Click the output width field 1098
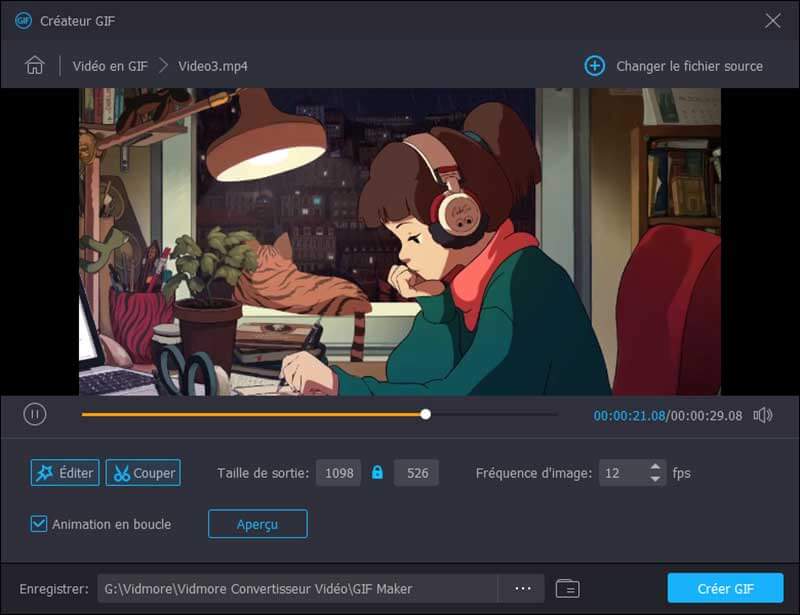Viewport: 800px width, 615px height. 339,473
